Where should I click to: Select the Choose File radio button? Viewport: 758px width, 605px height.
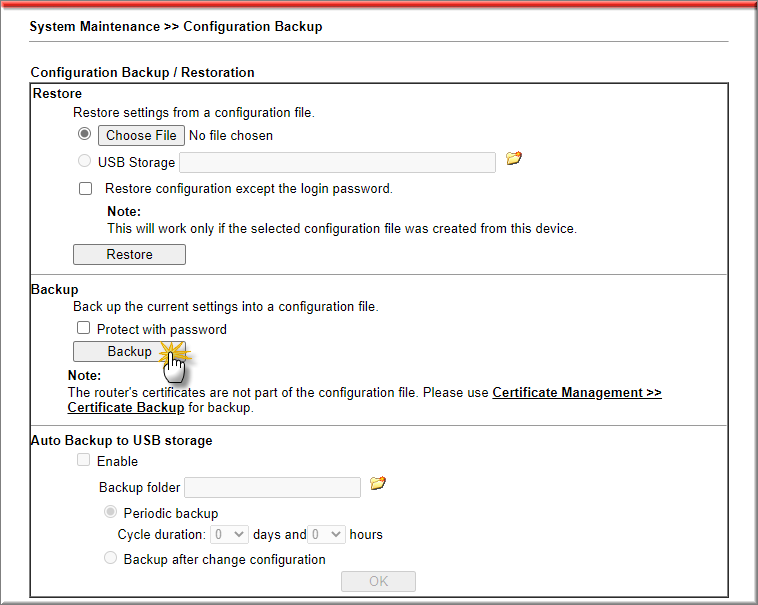[85, 134]
